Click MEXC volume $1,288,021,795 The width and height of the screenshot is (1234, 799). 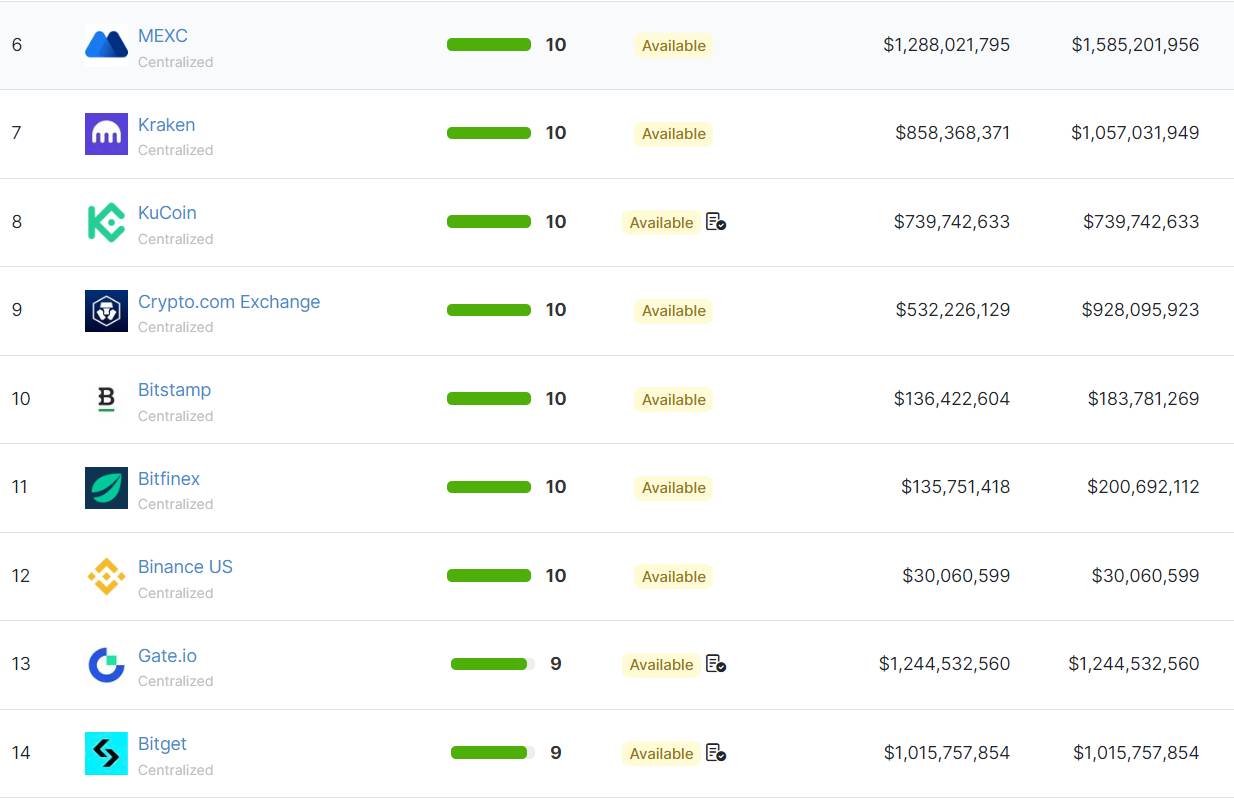coord(947,45)
